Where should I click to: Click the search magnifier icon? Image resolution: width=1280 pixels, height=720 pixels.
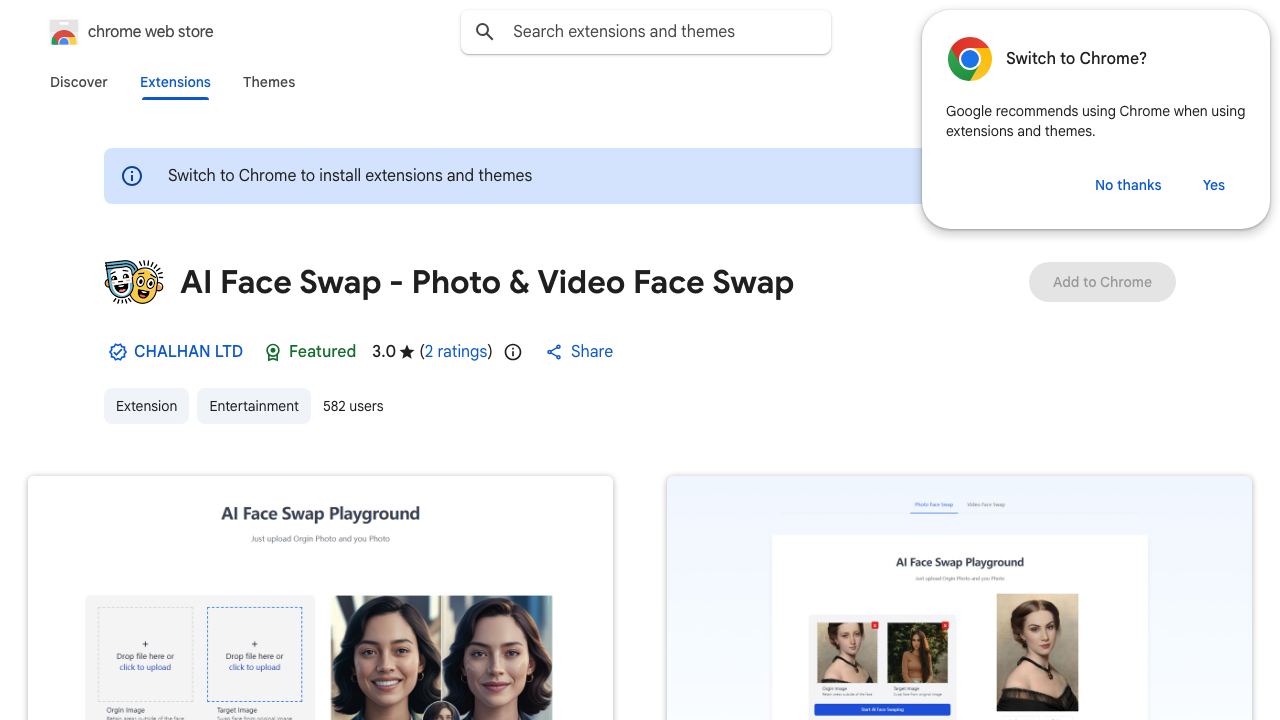point(485,32)
